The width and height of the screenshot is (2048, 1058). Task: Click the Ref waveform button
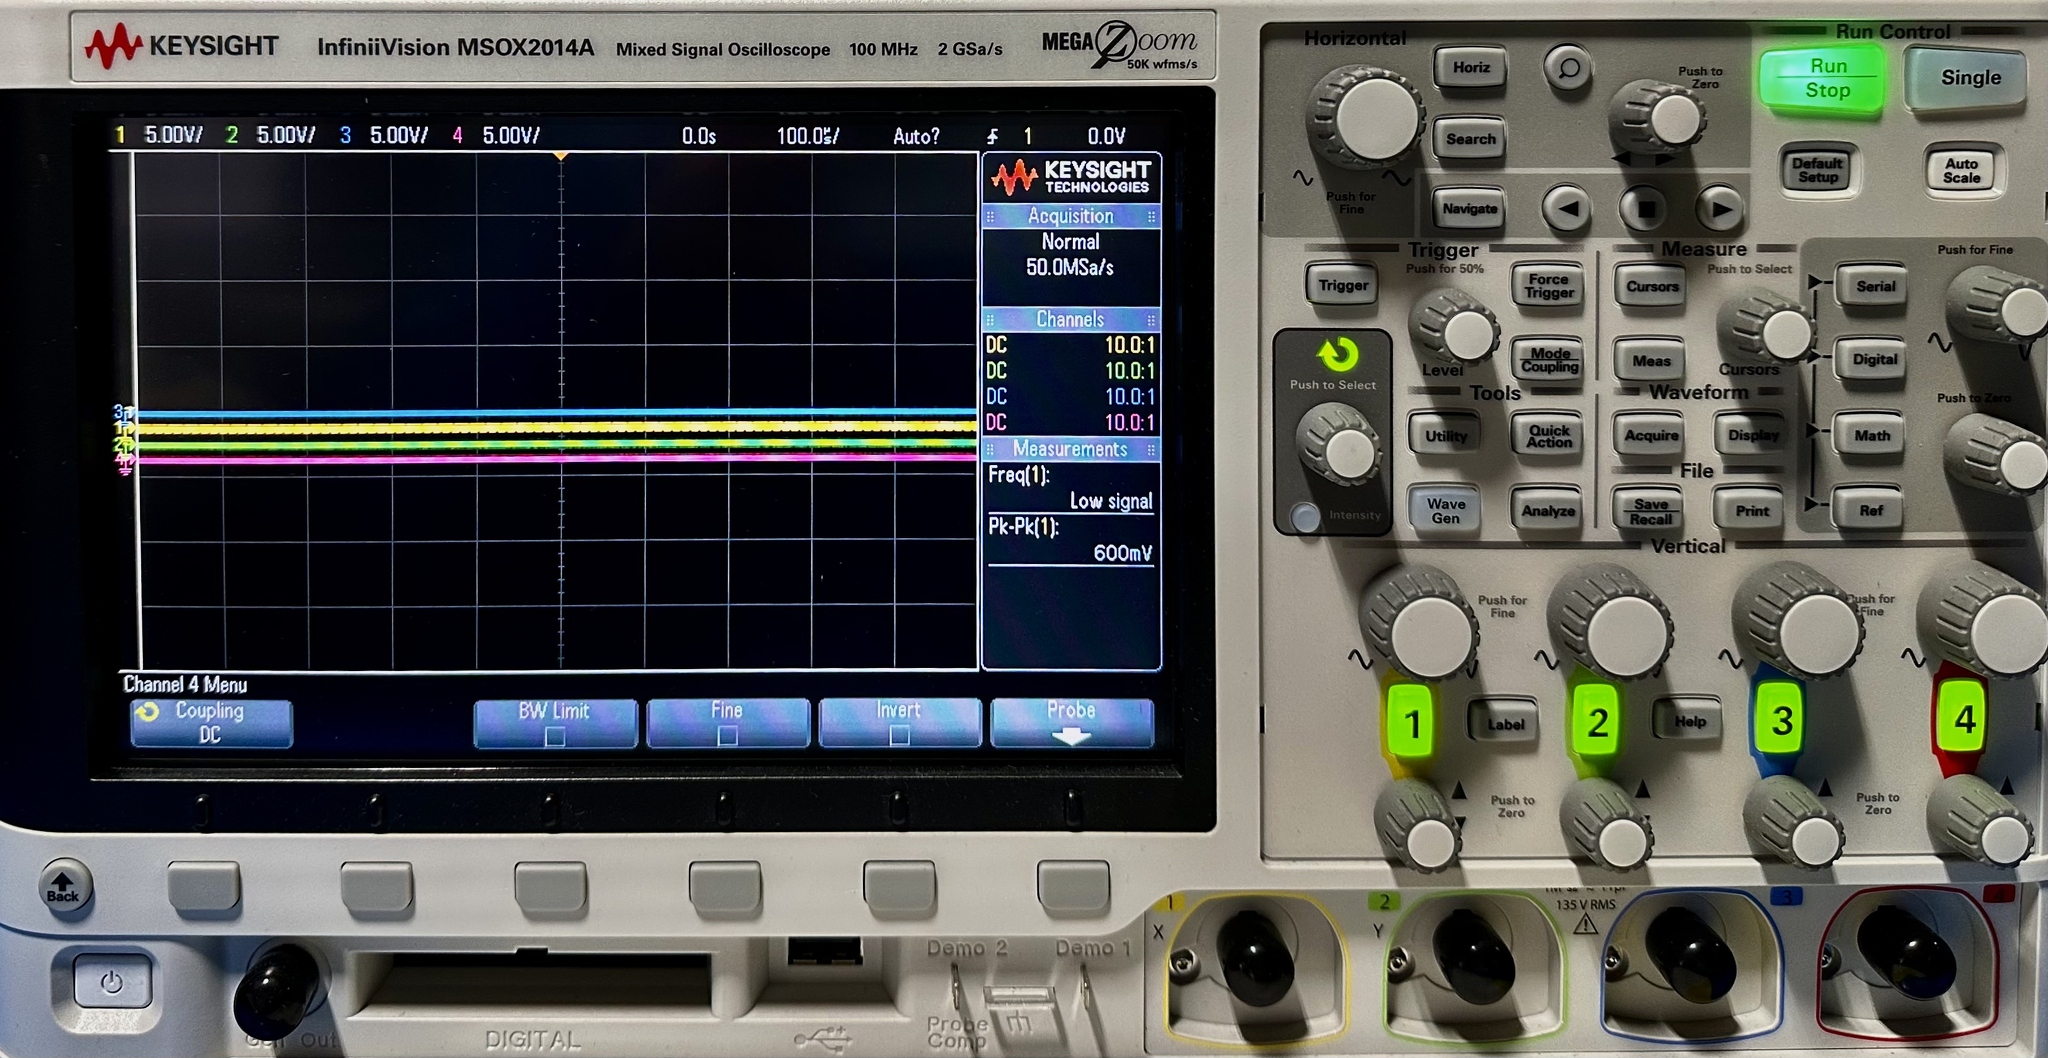[1870, 511]
